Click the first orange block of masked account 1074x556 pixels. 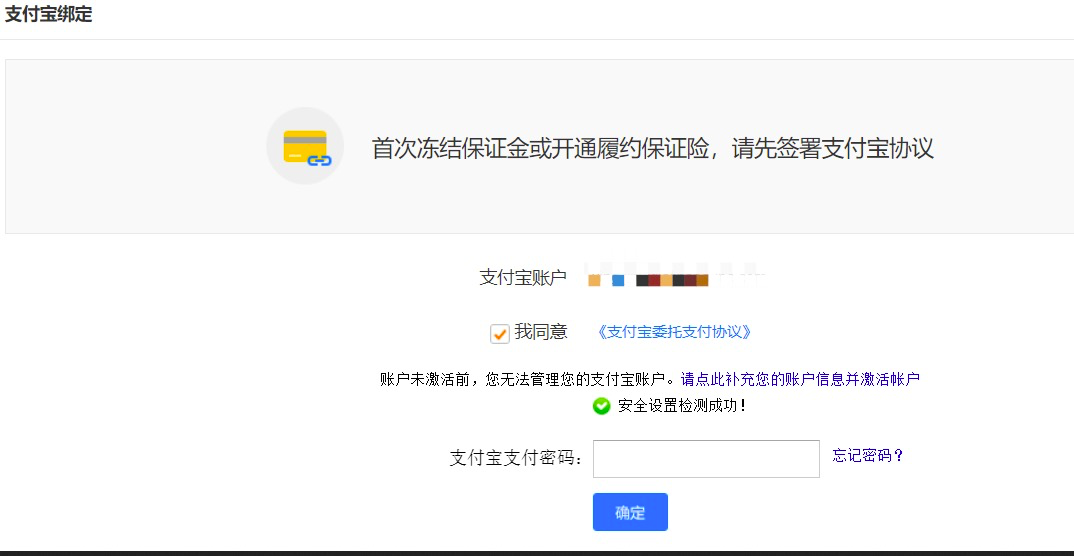(x=594, y=280)
